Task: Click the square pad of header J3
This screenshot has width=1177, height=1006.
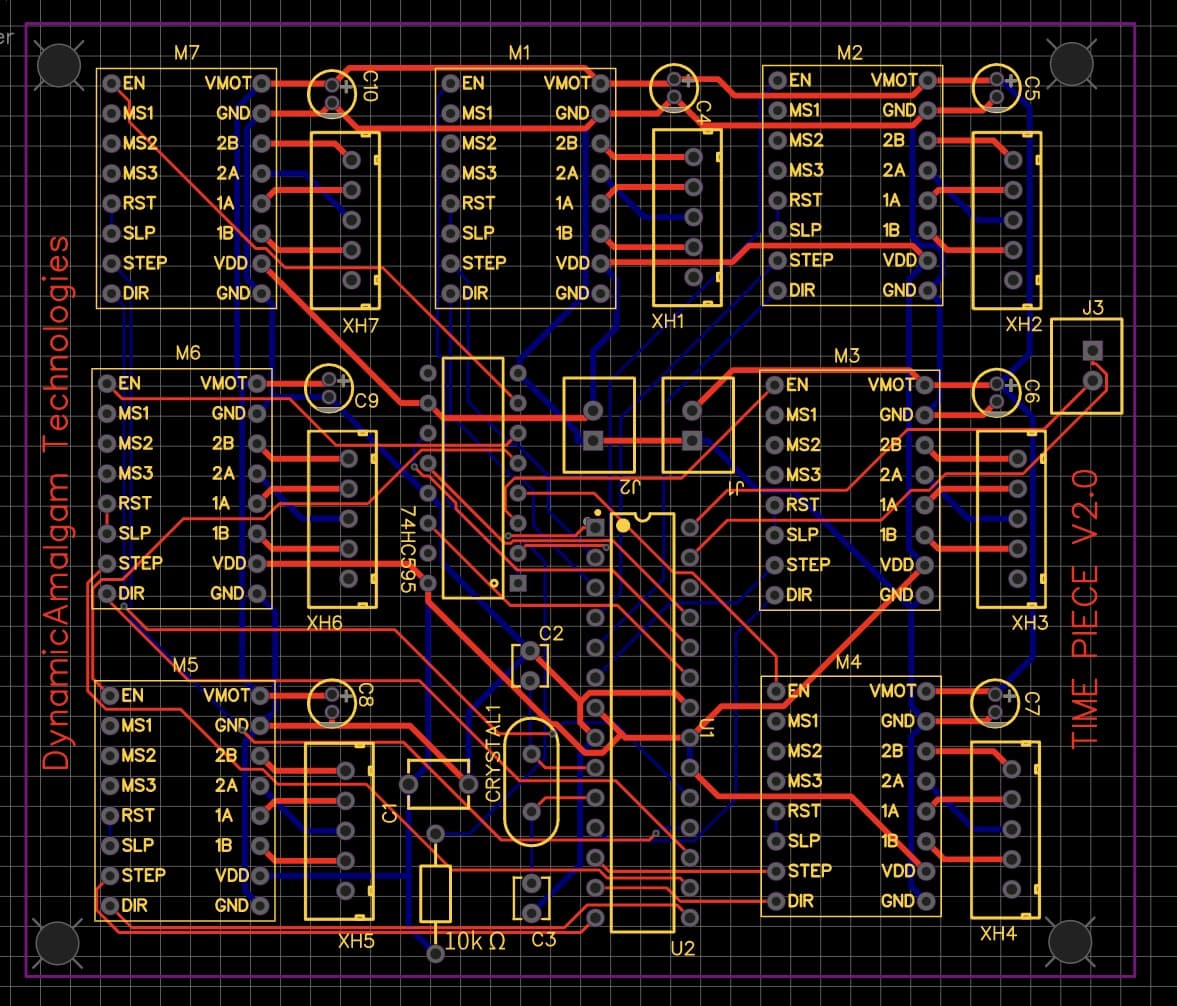Action: click(1093, 351)
